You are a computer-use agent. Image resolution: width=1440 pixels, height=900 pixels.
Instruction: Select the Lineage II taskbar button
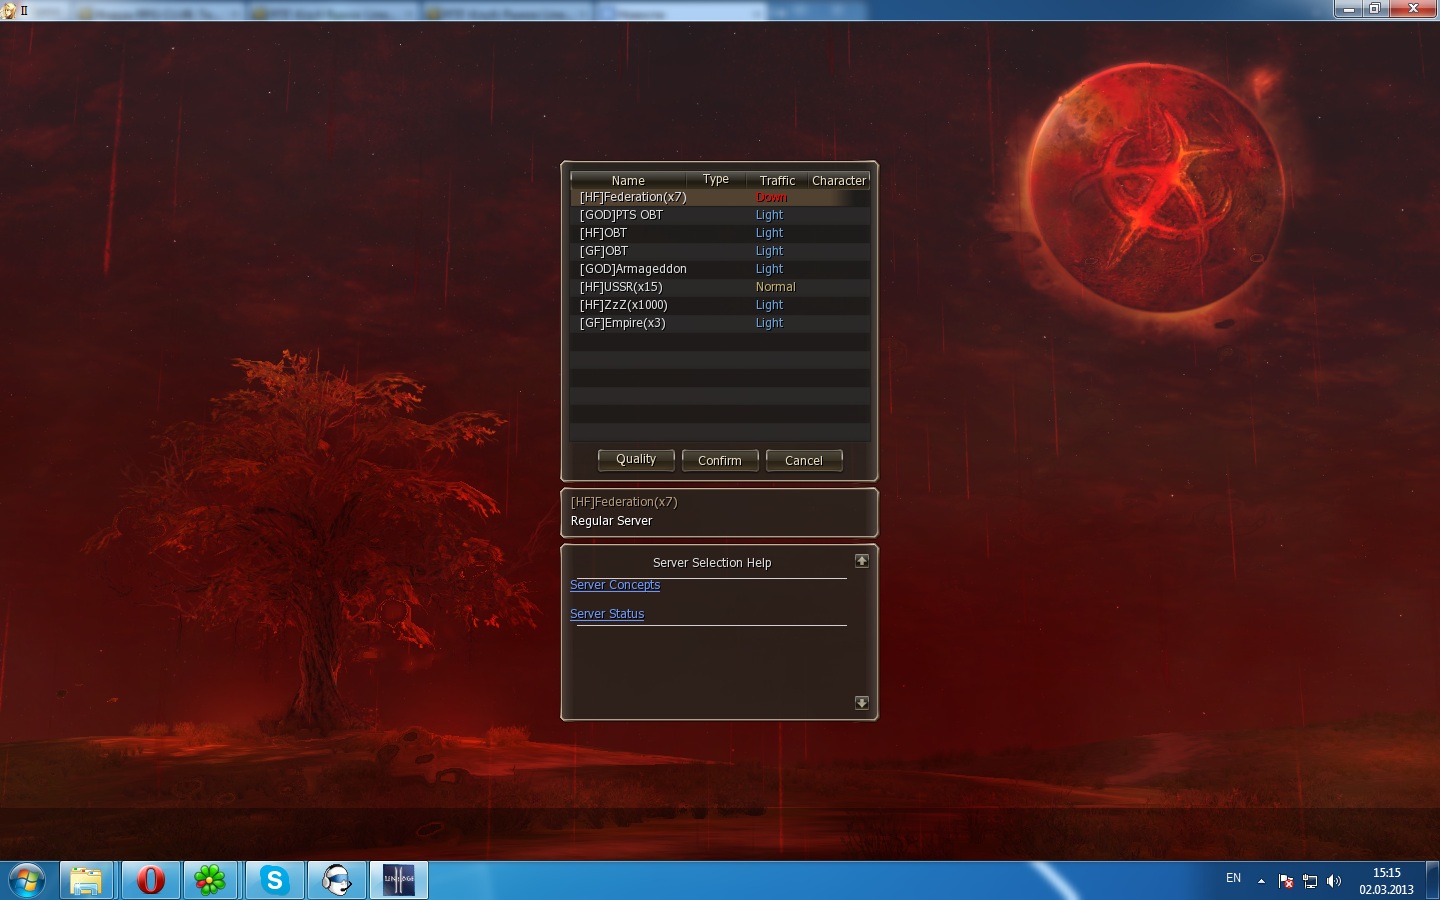(399, 881)
